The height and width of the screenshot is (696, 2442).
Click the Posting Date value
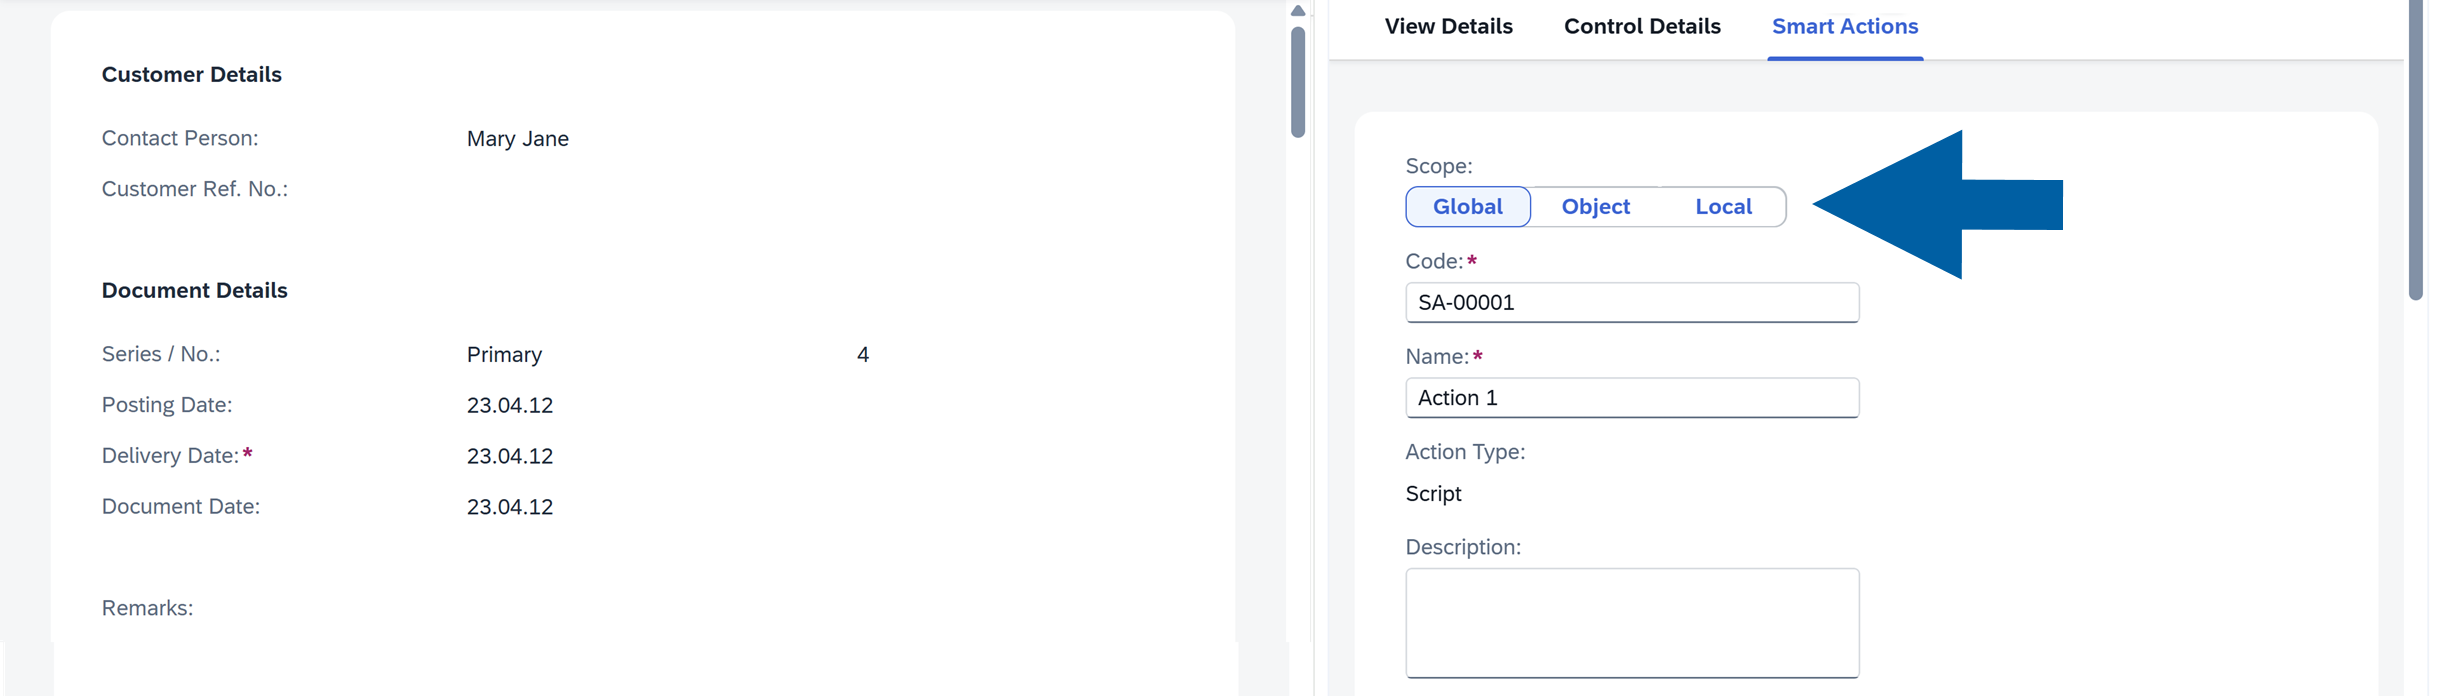(x=509, y=404)
